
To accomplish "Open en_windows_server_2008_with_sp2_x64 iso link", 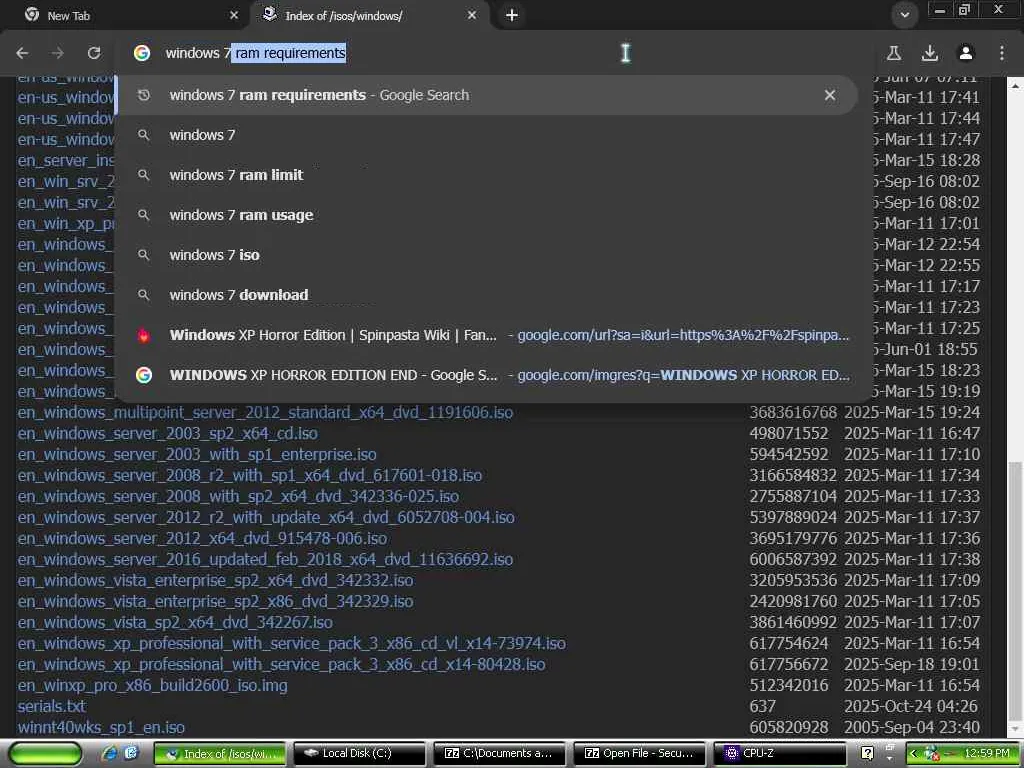I will [238, 496].
